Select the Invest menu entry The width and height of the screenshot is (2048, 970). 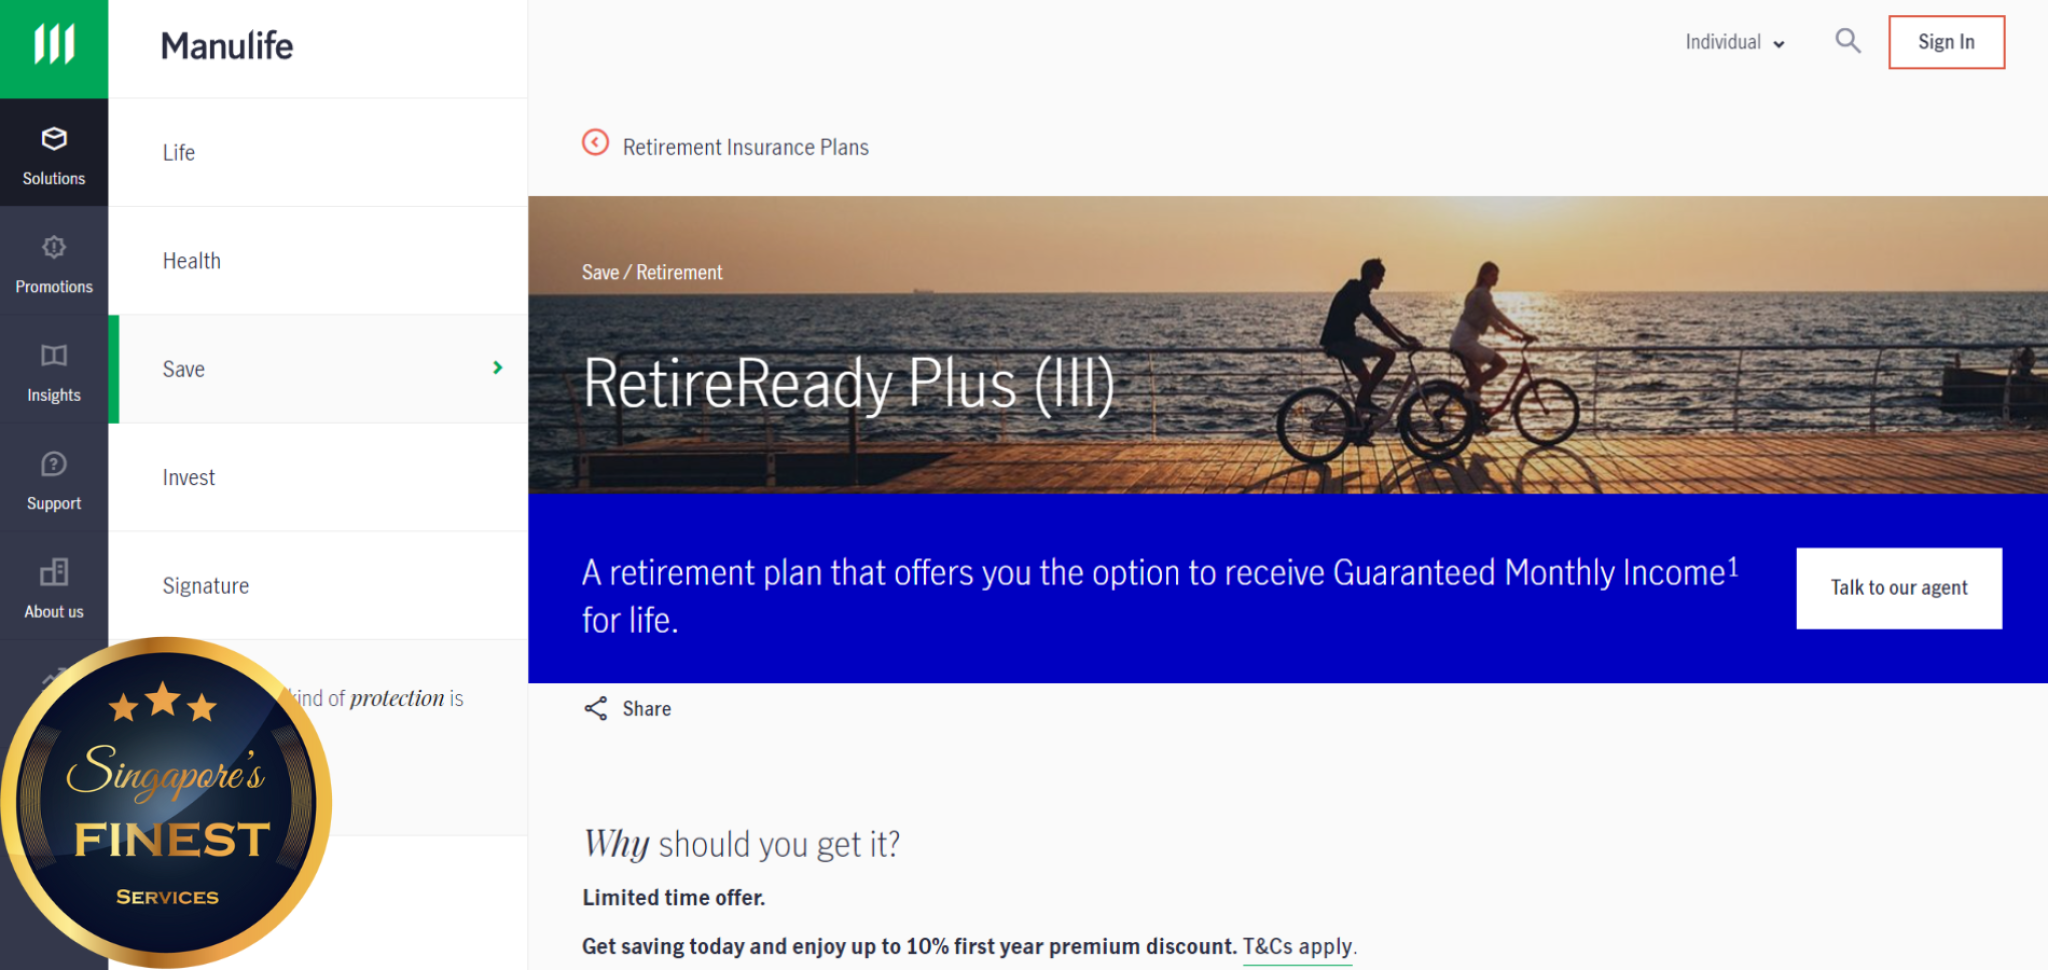pos(188,477)
